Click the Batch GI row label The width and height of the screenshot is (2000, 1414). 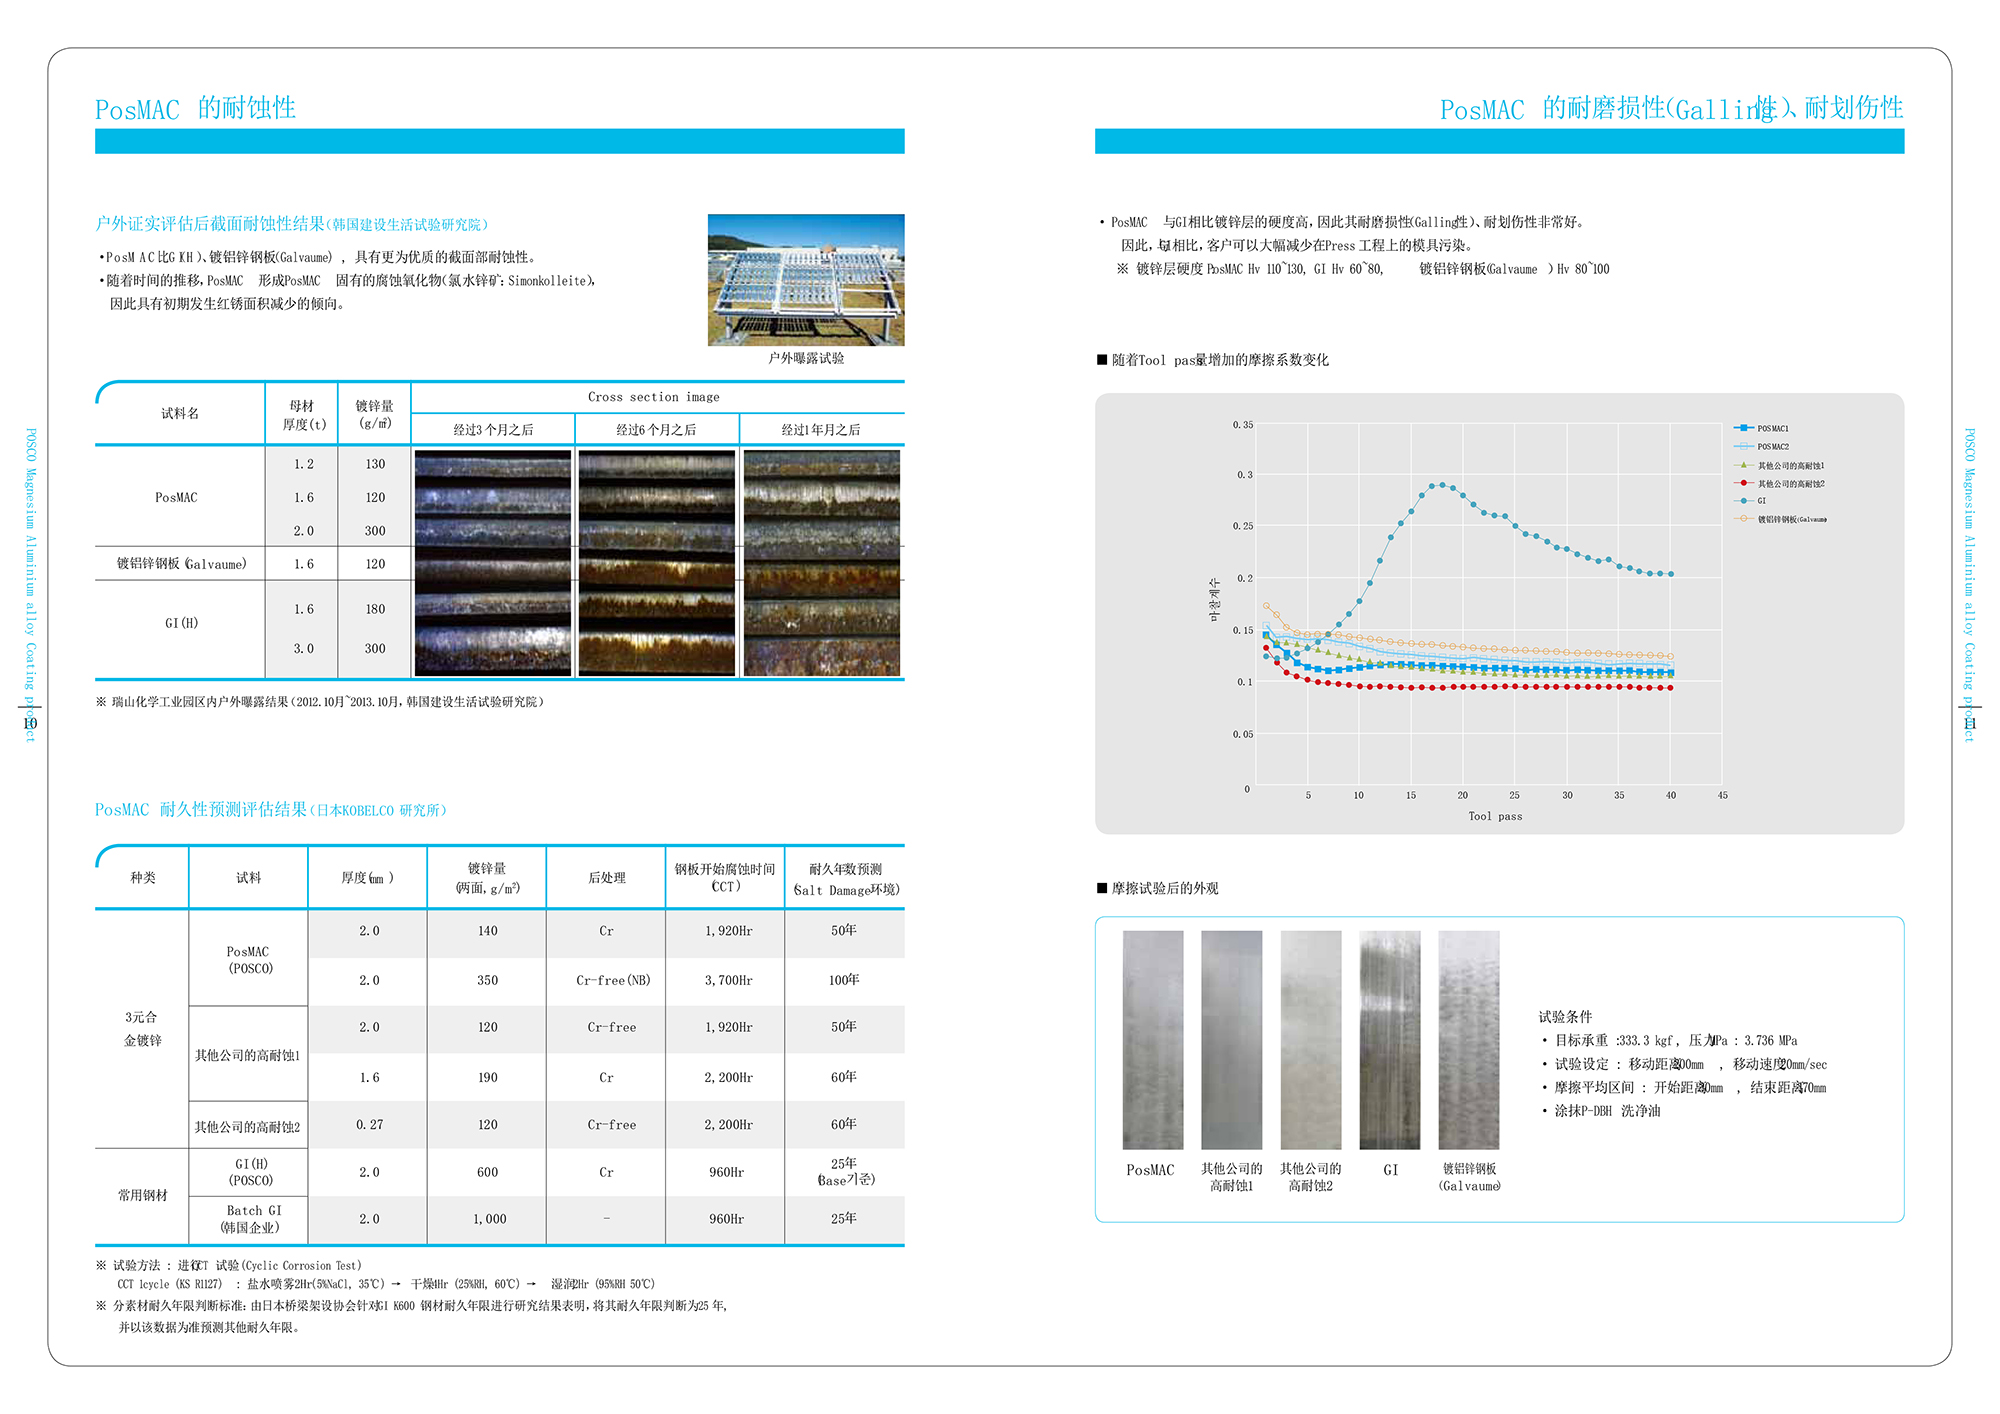click(250, 1219)
